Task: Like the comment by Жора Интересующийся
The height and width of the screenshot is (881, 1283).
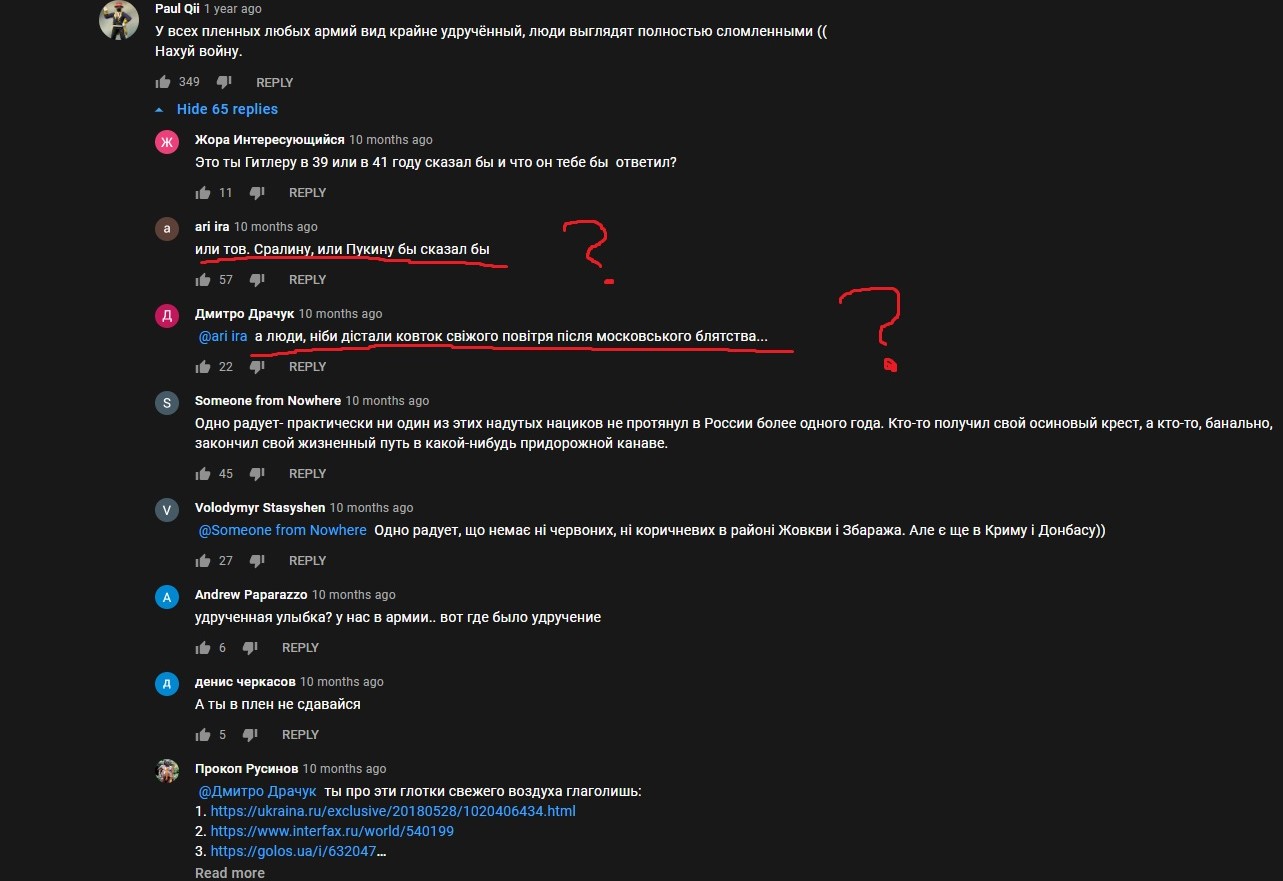Action: (203, 192)
